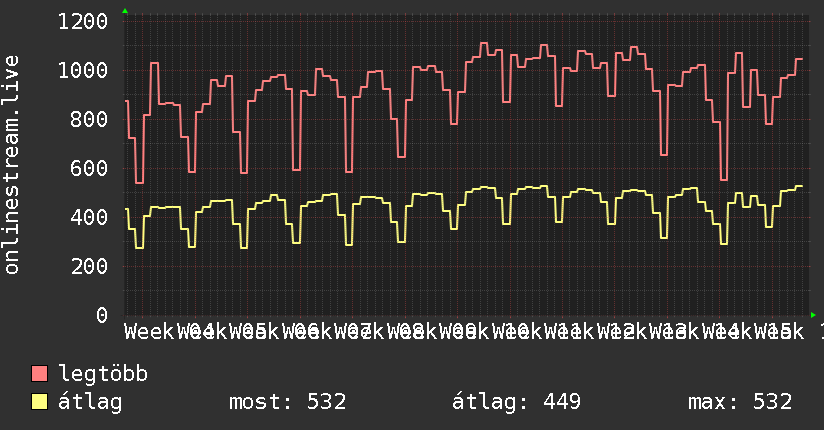
Task: Click the y-axis label 400
Action: (x=89, y=217)
